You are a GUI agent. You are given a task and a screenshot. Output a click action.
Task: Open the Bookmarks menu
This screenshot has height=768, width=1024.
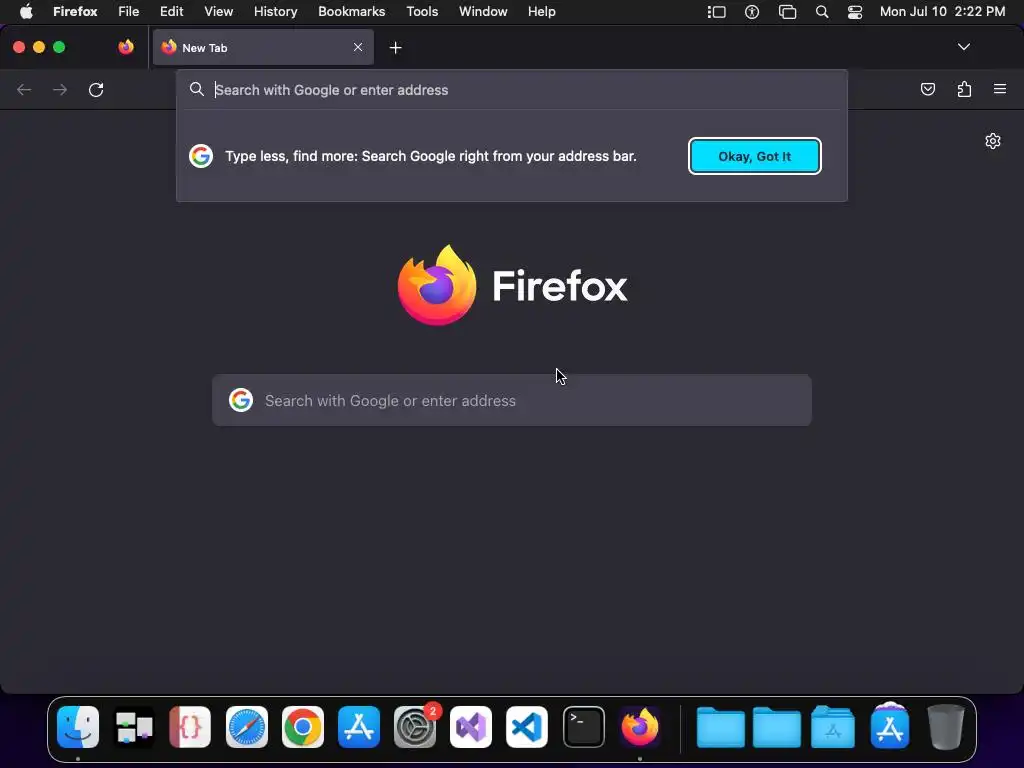tap(351, 12)
